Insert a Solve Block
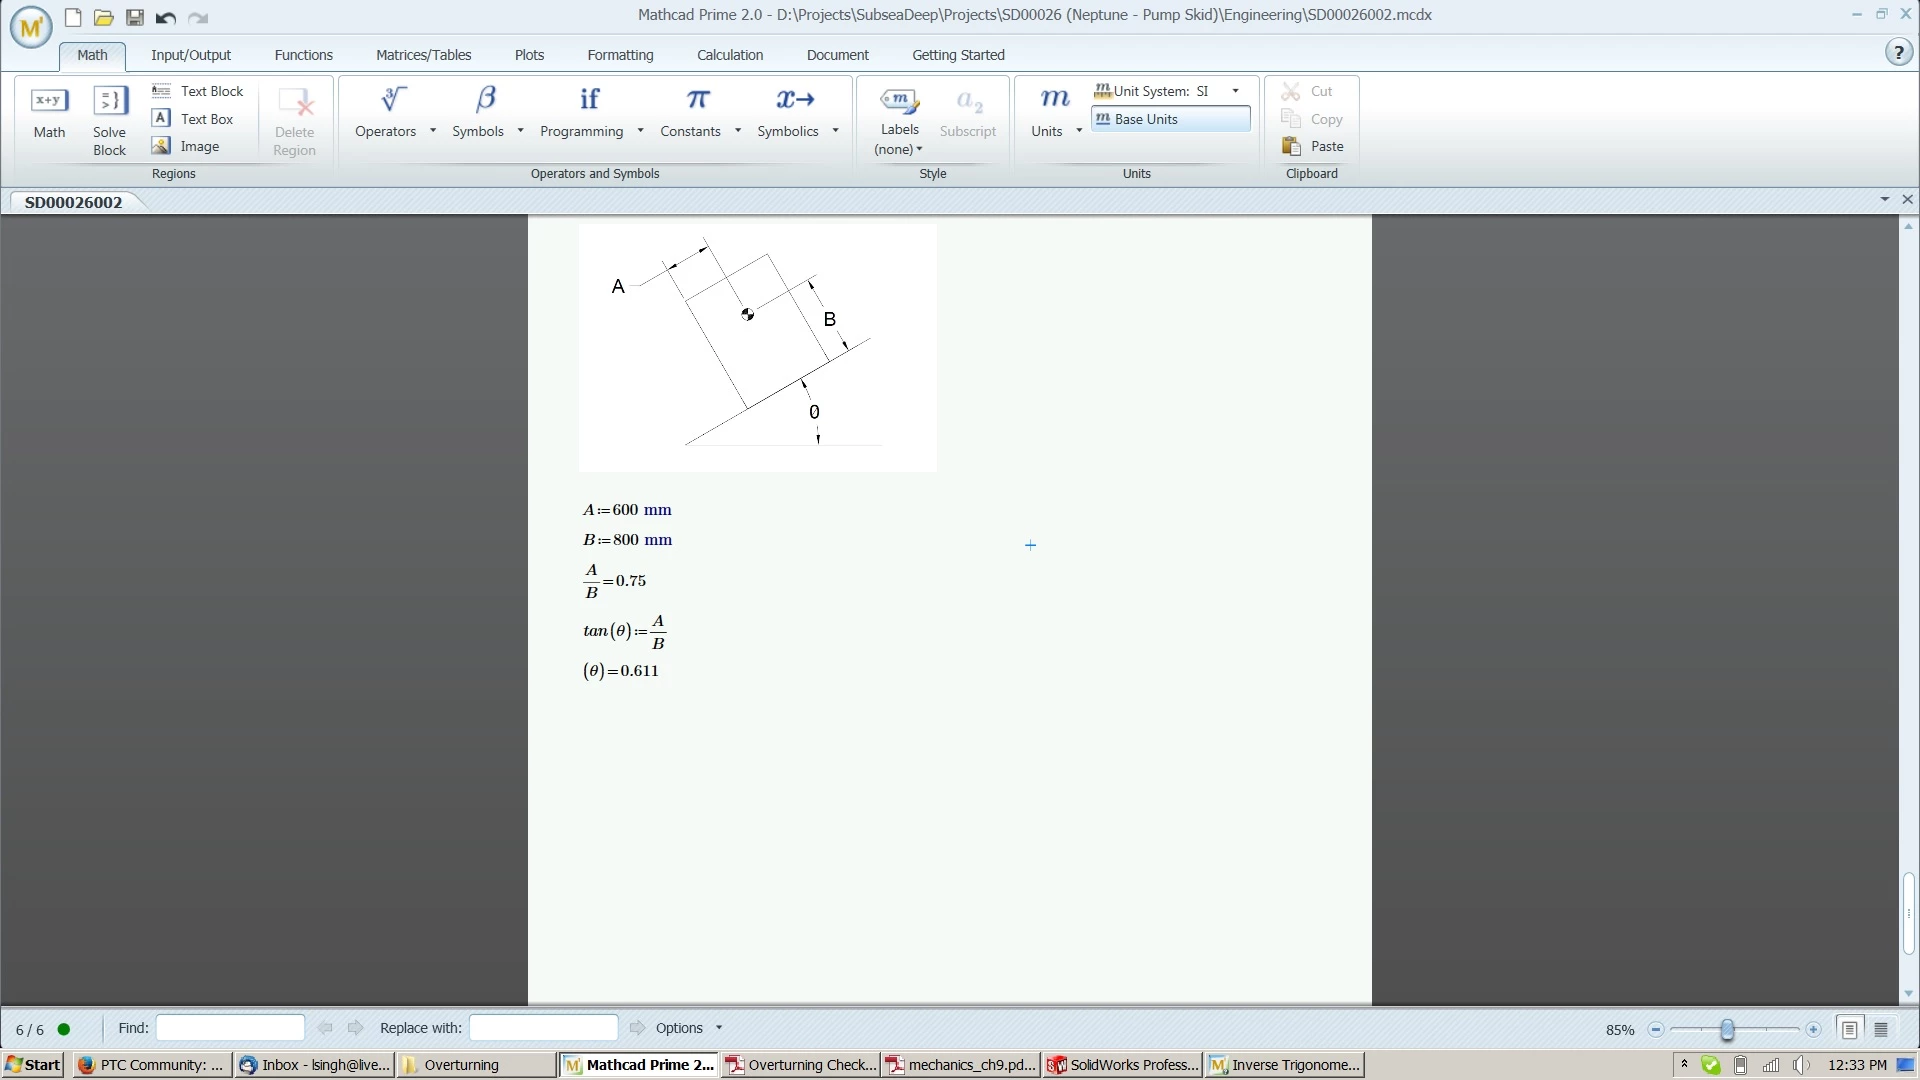The height and width of the screenshot is (1080, 1920). pyautogui.click(x=109, y=120)
